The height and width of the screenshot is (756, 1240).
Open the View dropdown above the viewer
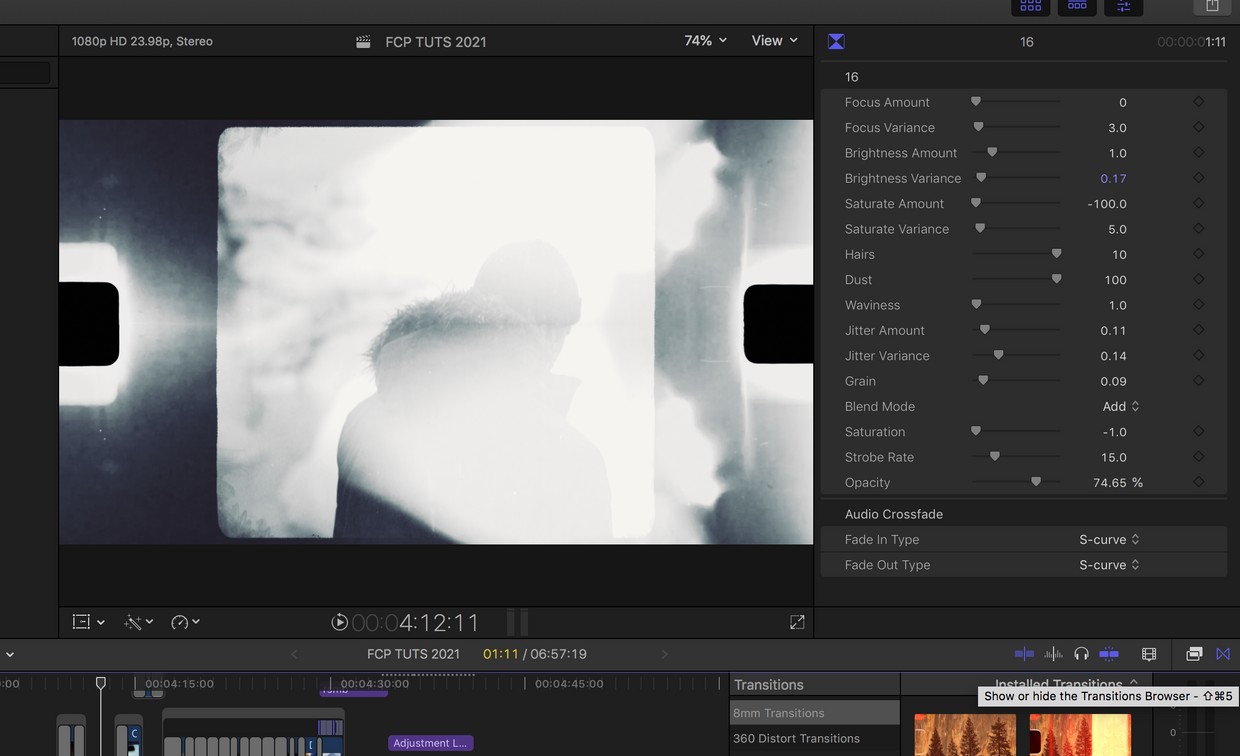[772, 41]
